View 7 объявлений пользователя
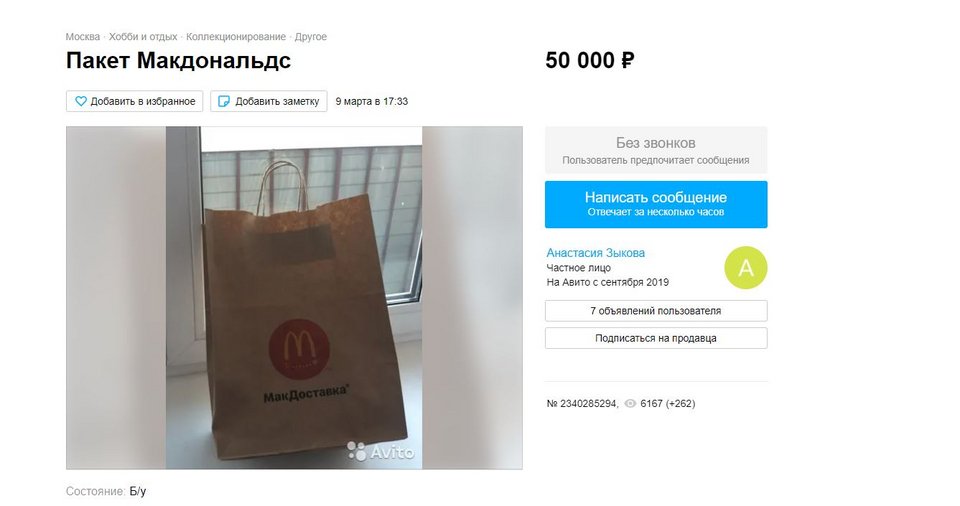This screenshot has height=506, width=960. coord(656,311)
